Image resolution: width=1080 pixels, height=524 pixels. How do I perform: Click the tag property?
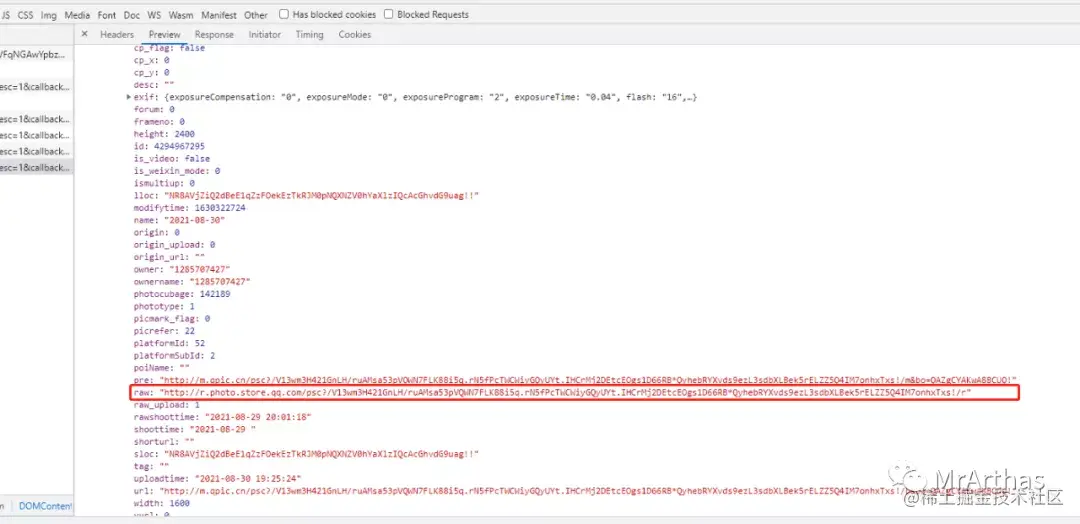click(x=152, y=466)
